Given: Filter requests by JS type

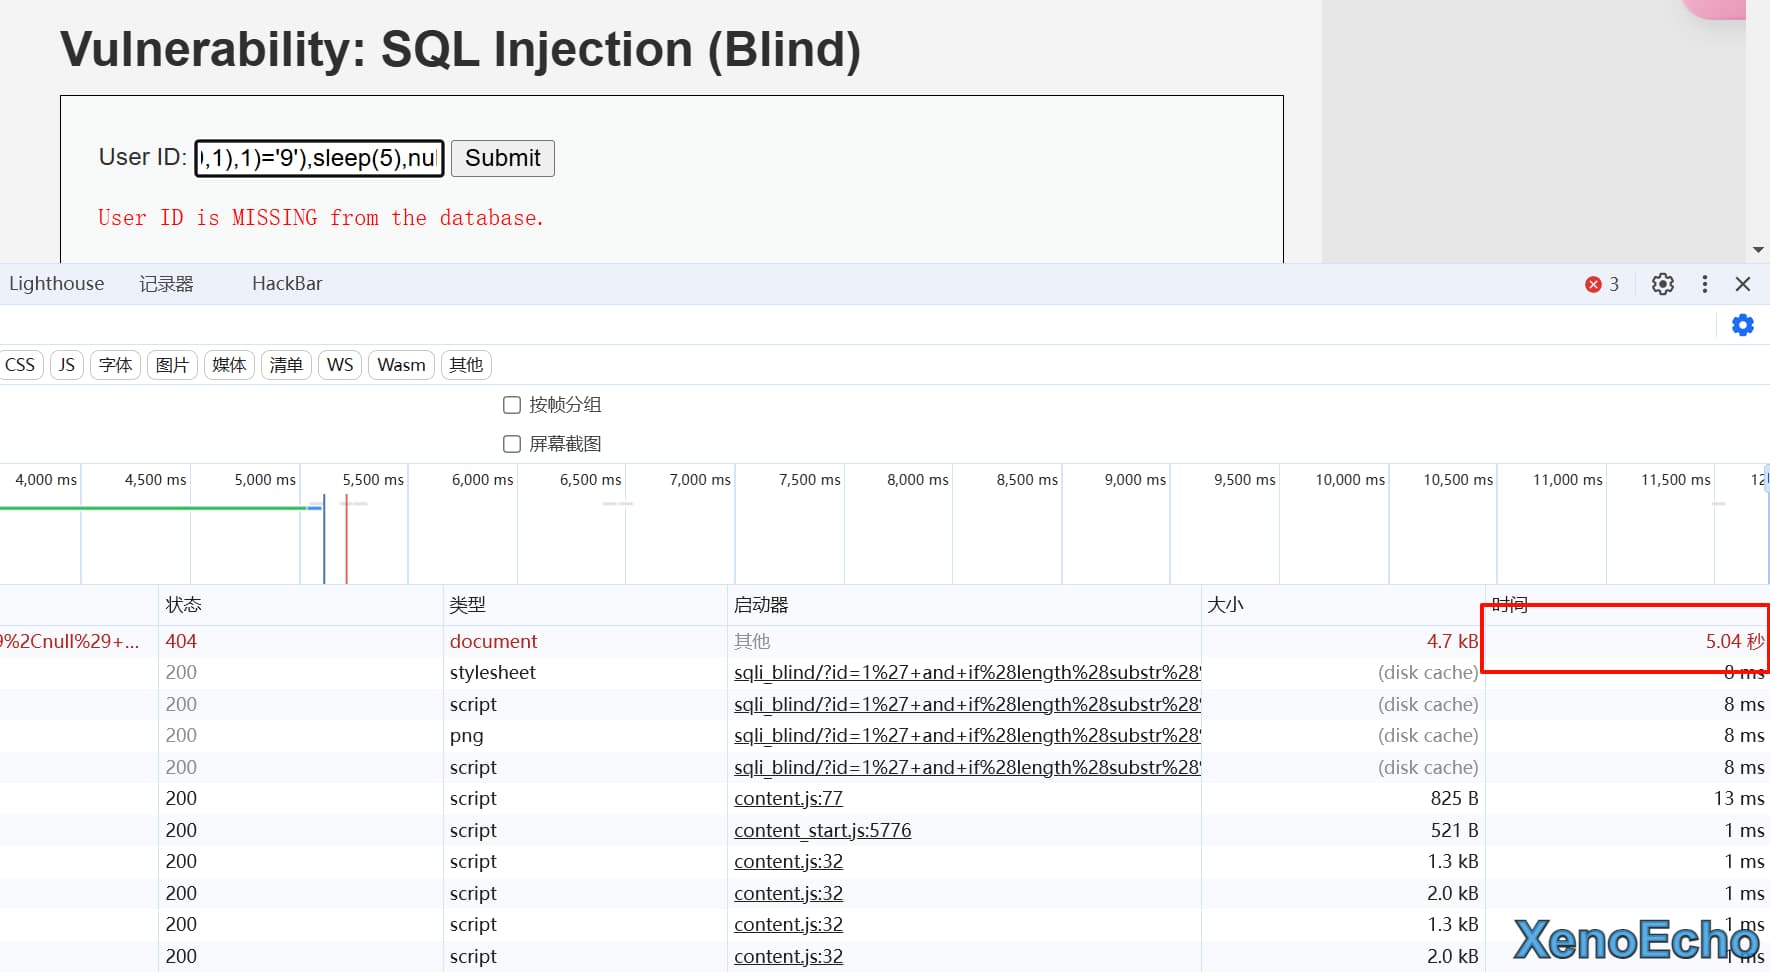Looking at the screenshot, I should pyautogui.click(x=66, y=365).
